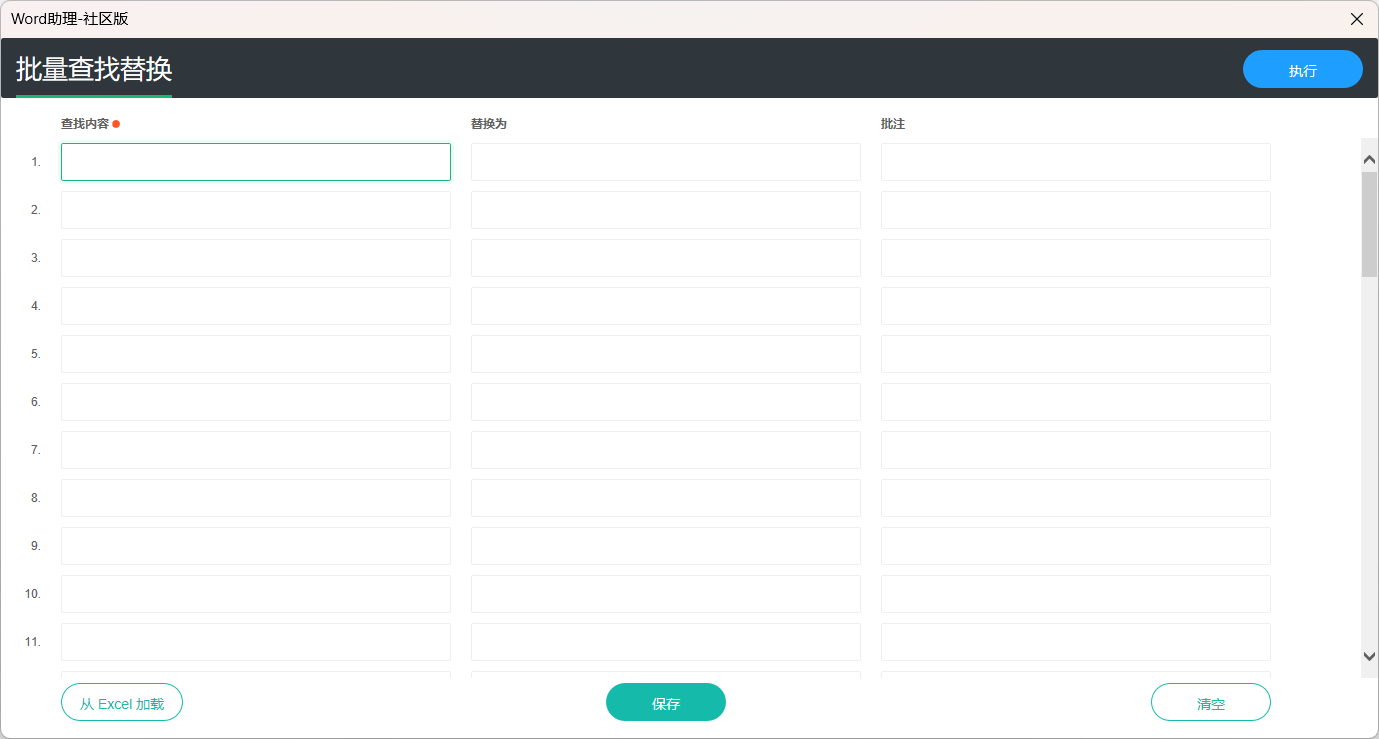This screenshot has height=739, width=1379.
Task: Focus row 6 替换为 field
Action: [666, 402]
